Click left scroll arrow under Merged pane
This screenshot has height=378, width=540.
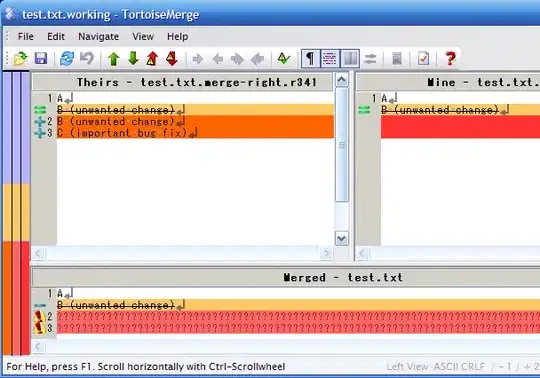38,346
